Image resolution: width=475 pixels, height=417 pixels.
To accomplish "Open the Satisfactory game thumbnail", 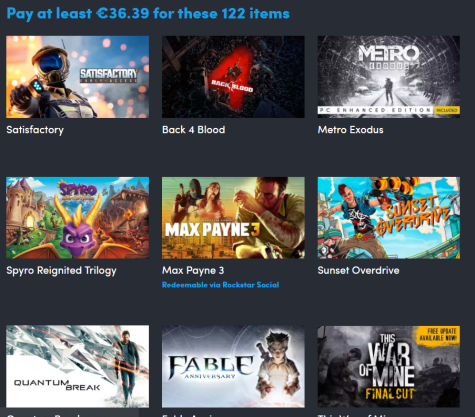I will click(x=77, y=77).
